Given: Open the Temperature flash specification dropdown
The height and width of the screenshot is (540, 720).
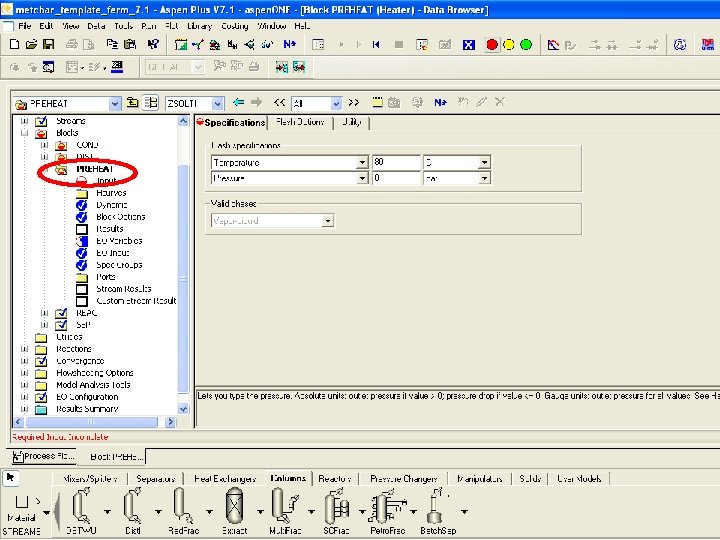Looking at the screenshot, I should pos(362,162).
